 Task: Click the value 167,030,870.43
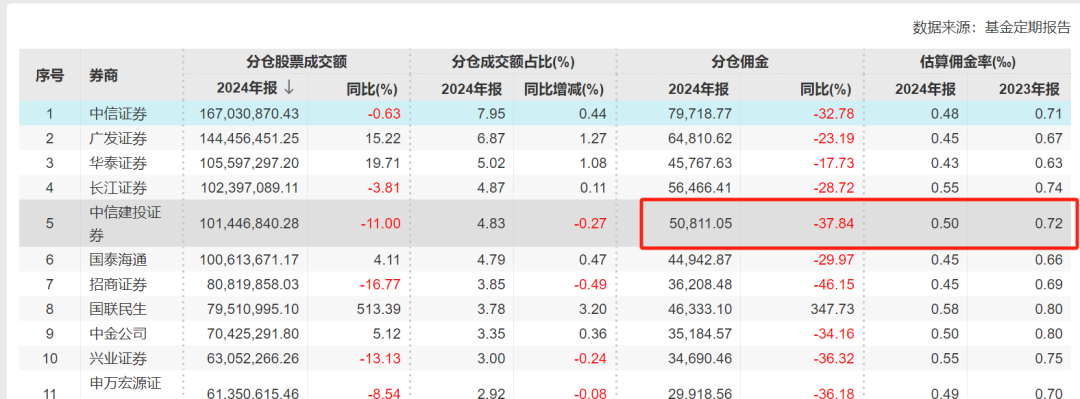click(x=249, y=113)
